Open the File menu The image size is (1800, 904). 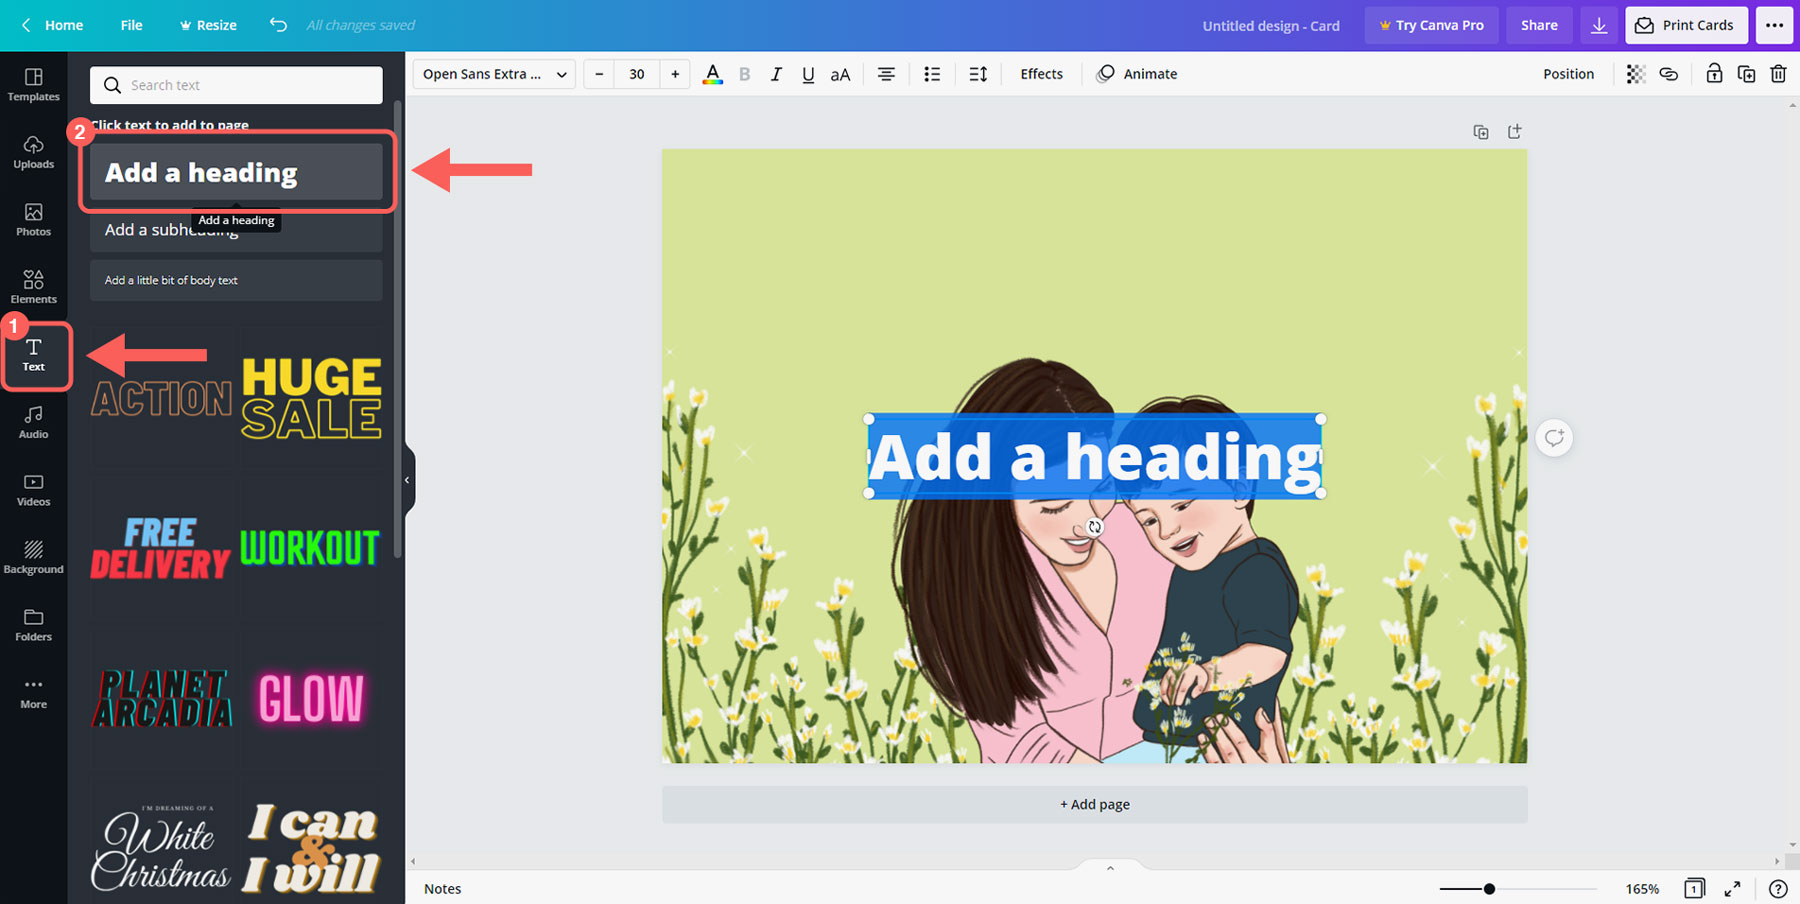coord(131,25)
